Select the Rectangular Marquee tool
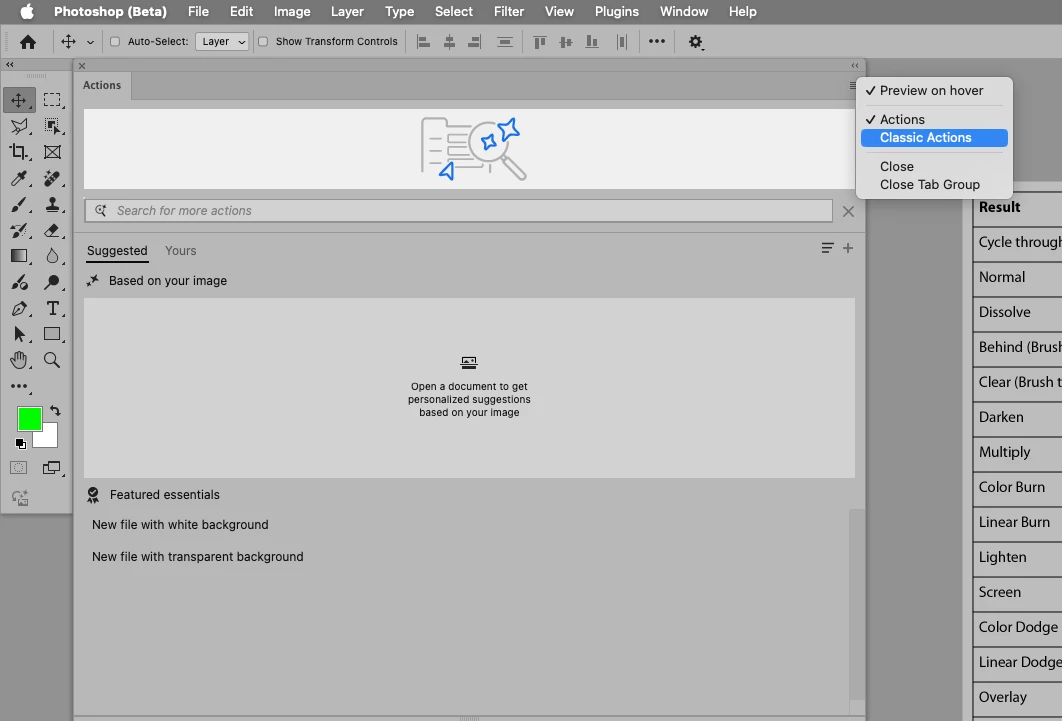 pos(52,100)
